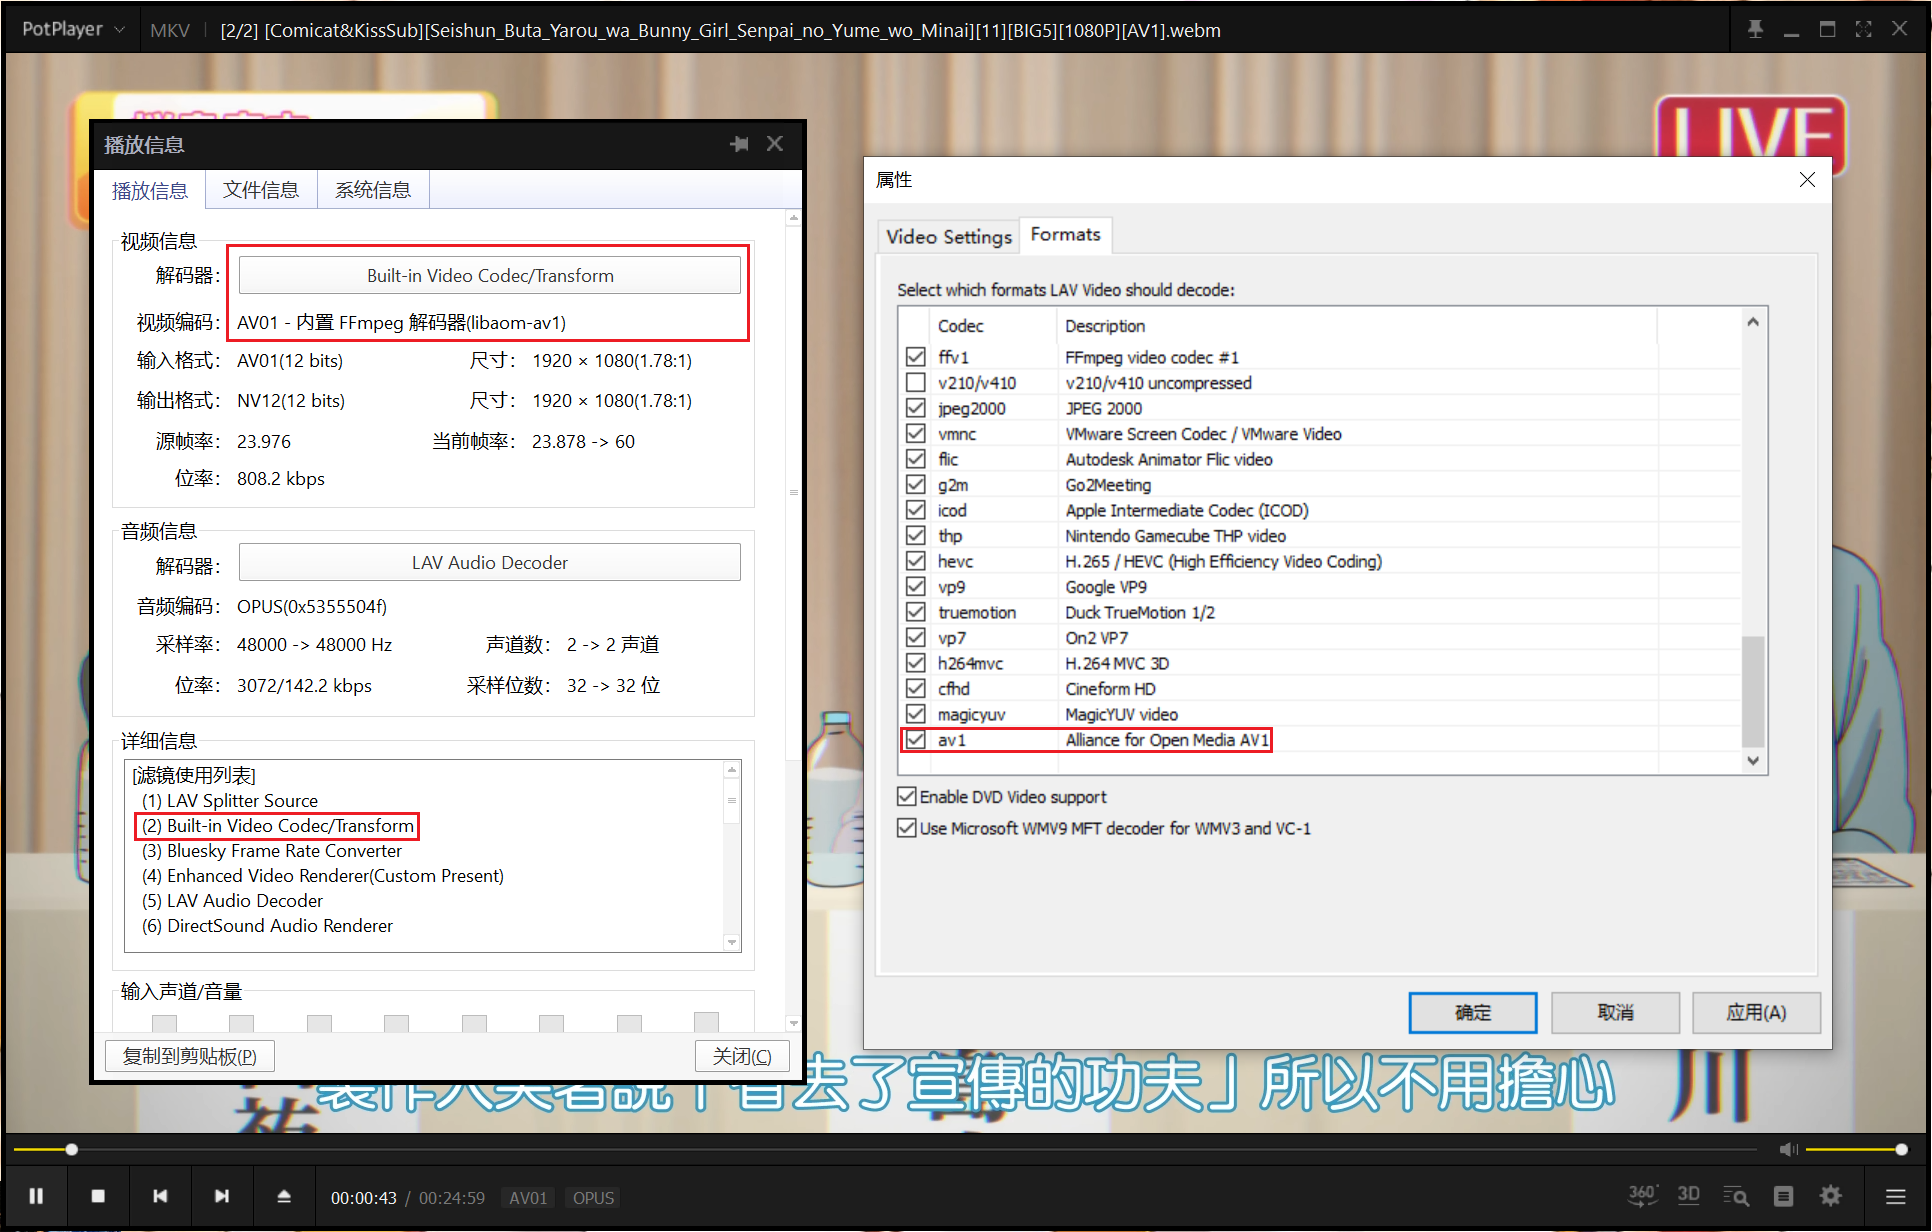Click playback info panel scroll down arrow
This screenshot has height=1232, width=1932.
(x=794, y=1022)
